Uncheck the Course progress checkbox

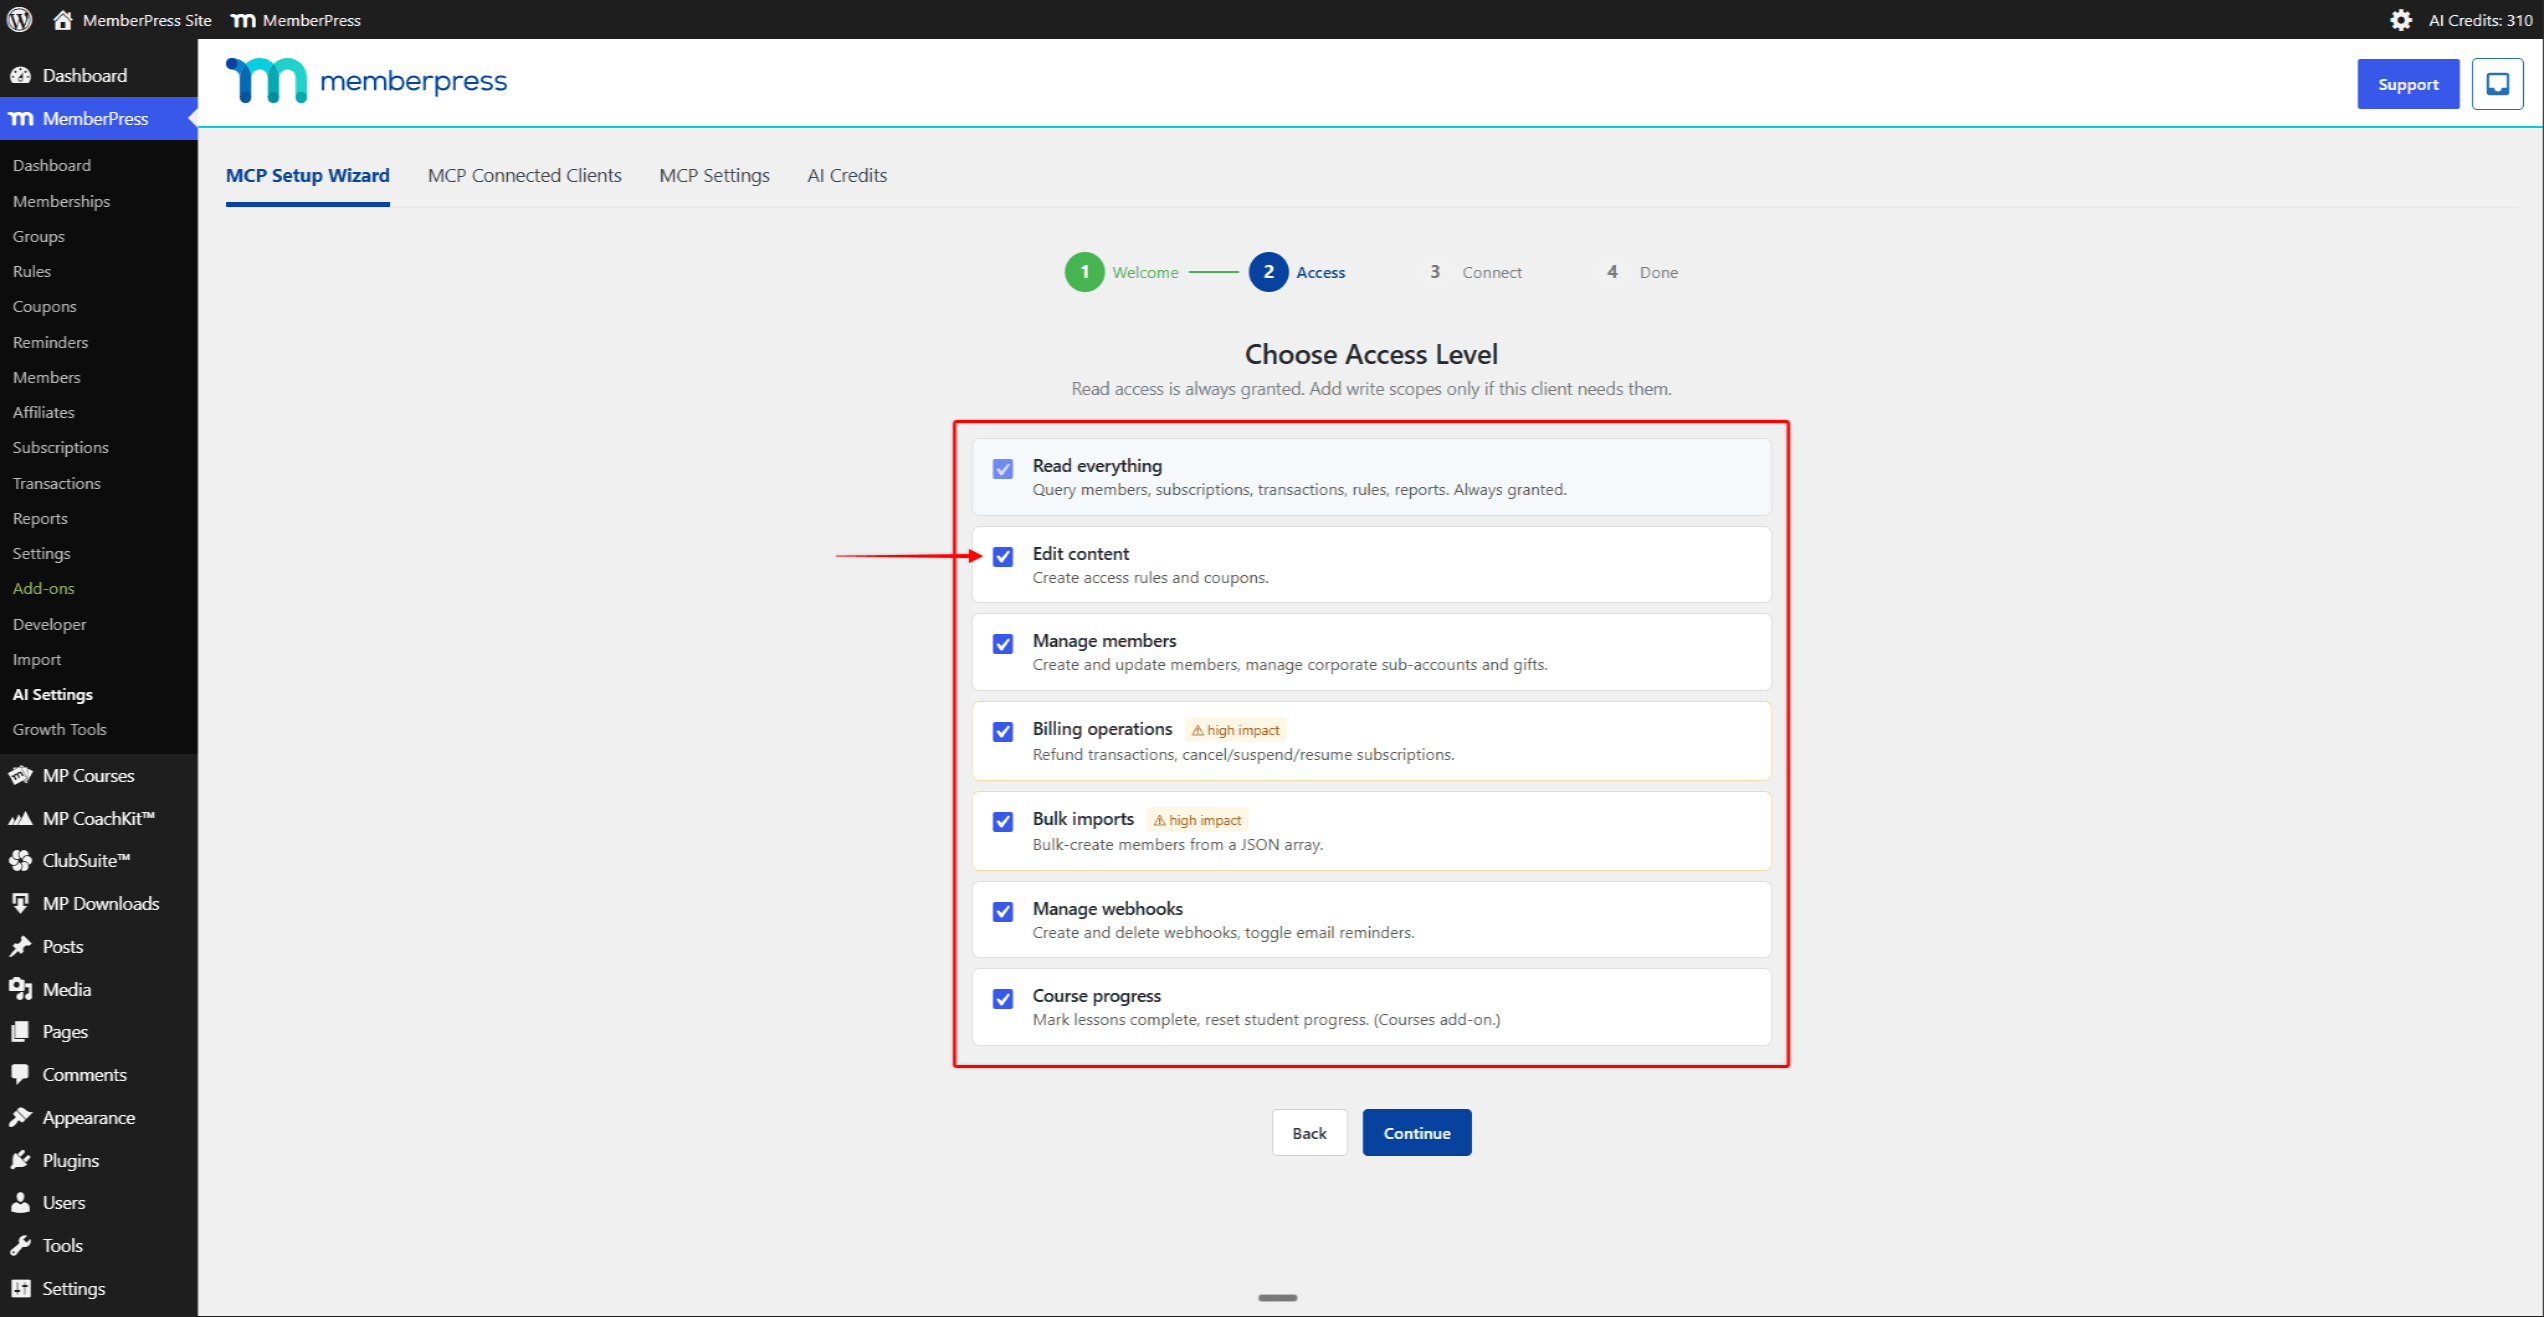click(1002, 998)
